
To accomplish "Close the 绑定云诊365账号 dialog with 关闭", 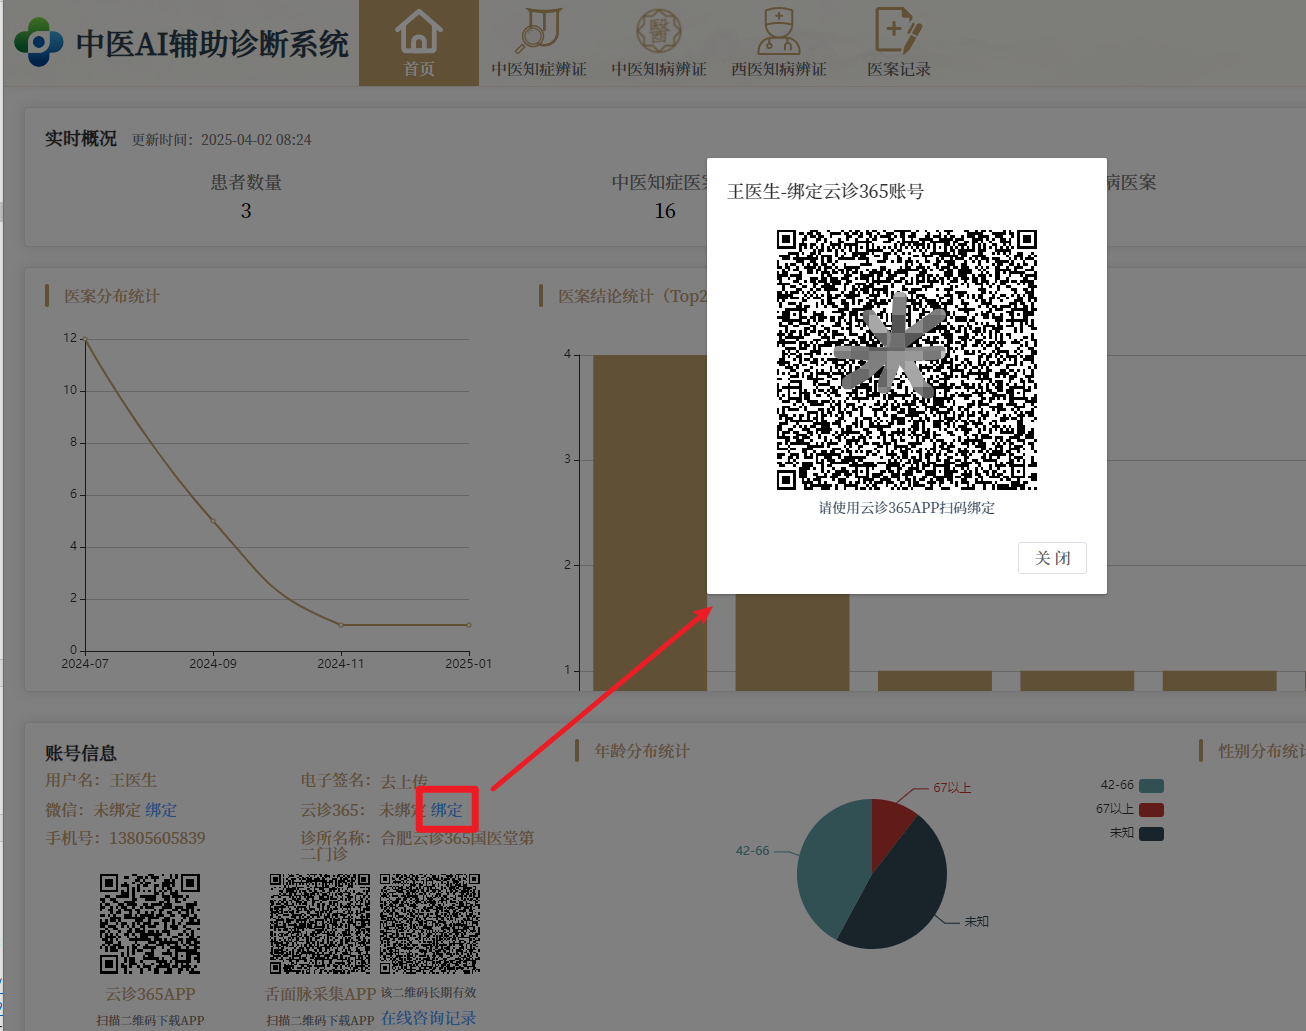I will pyautogui.click(x=1052, y=558).
